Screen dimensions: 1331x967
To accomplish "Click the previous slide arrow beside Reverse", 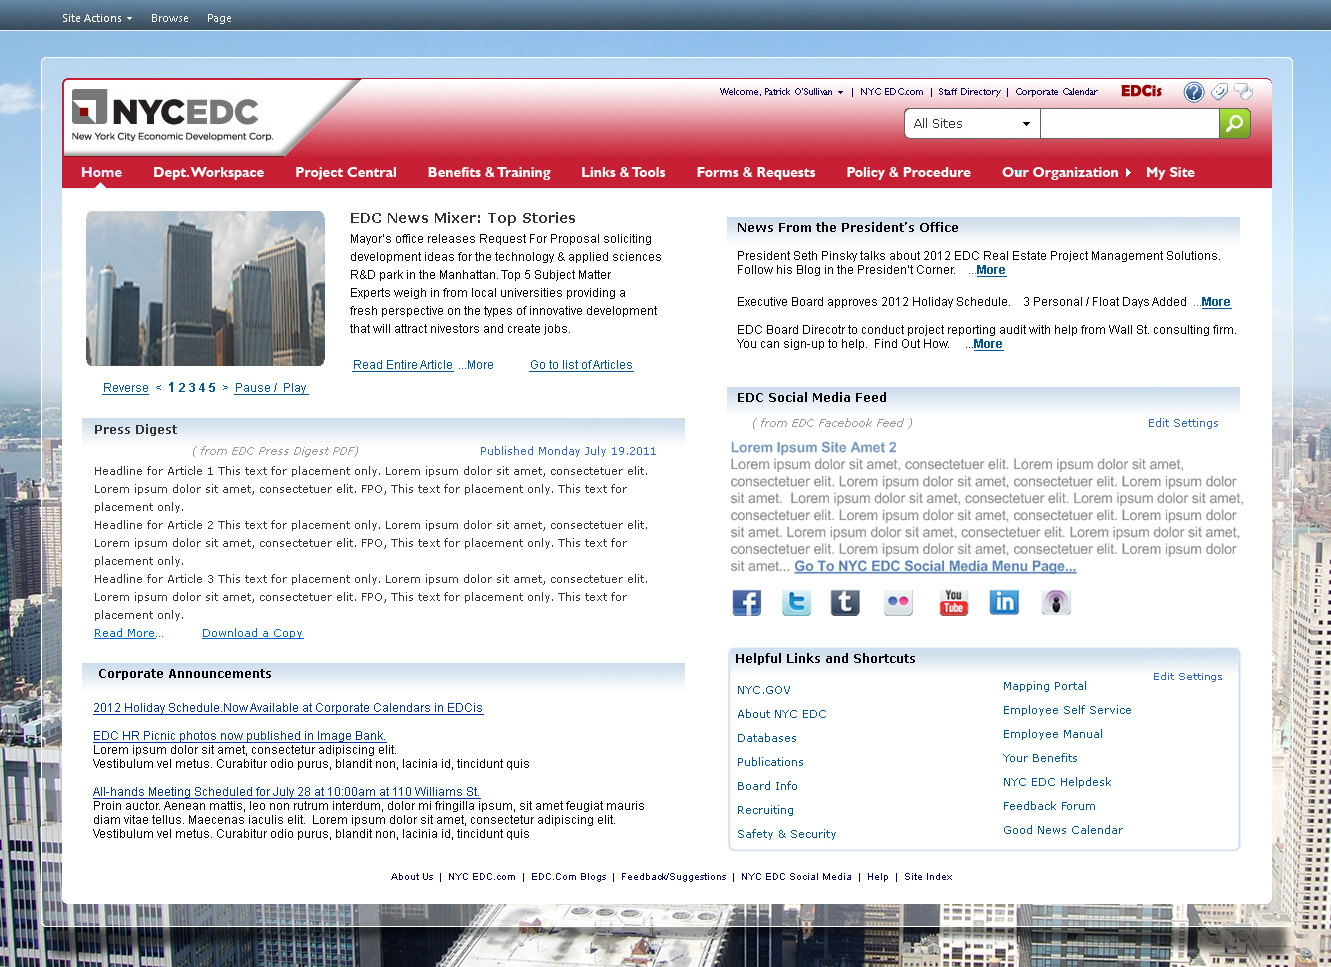I will pyautogui.click(x=158, y=388).
